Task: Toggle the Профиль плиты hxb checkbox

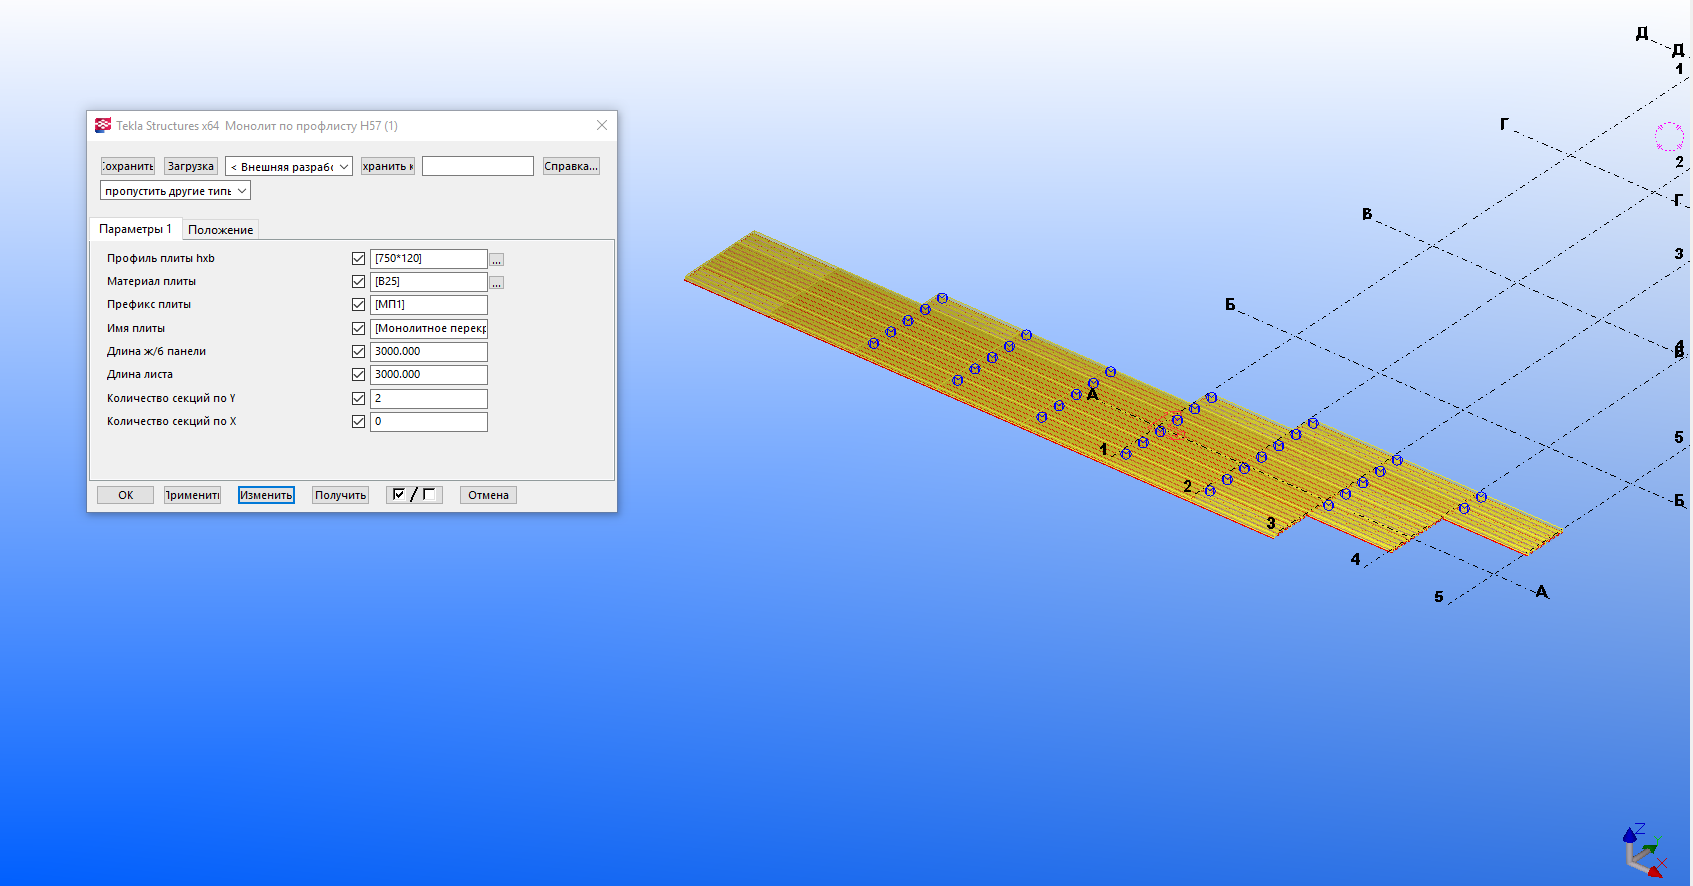Action: (x=358, y=259)
